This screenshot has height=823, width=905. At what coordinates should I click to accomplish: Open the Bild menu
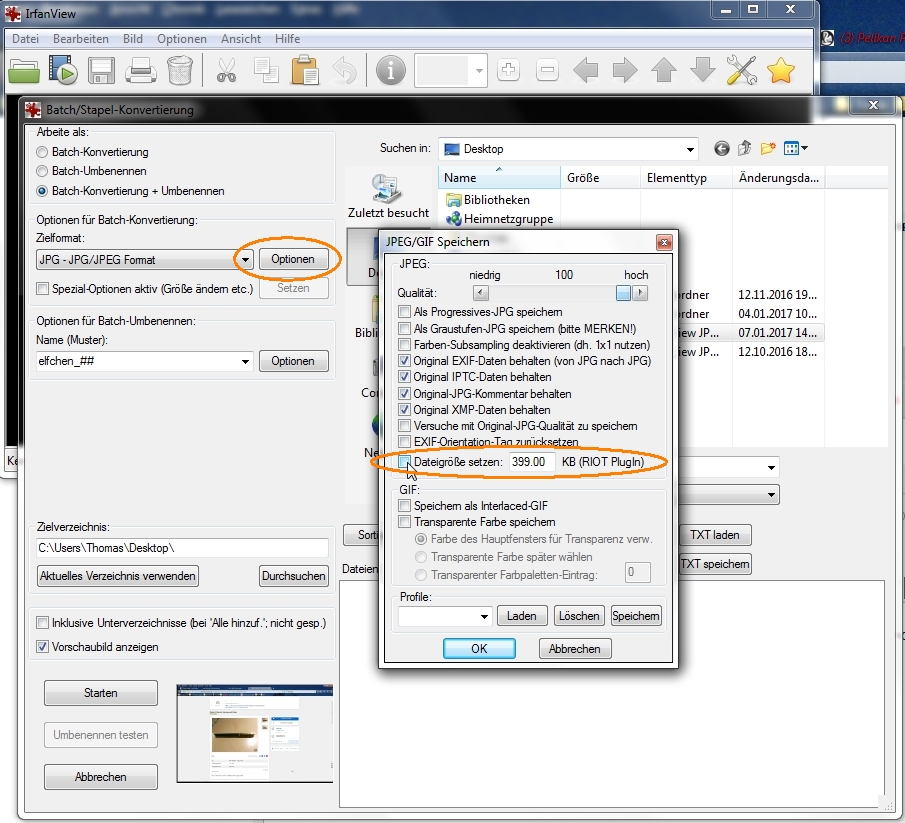133,39
